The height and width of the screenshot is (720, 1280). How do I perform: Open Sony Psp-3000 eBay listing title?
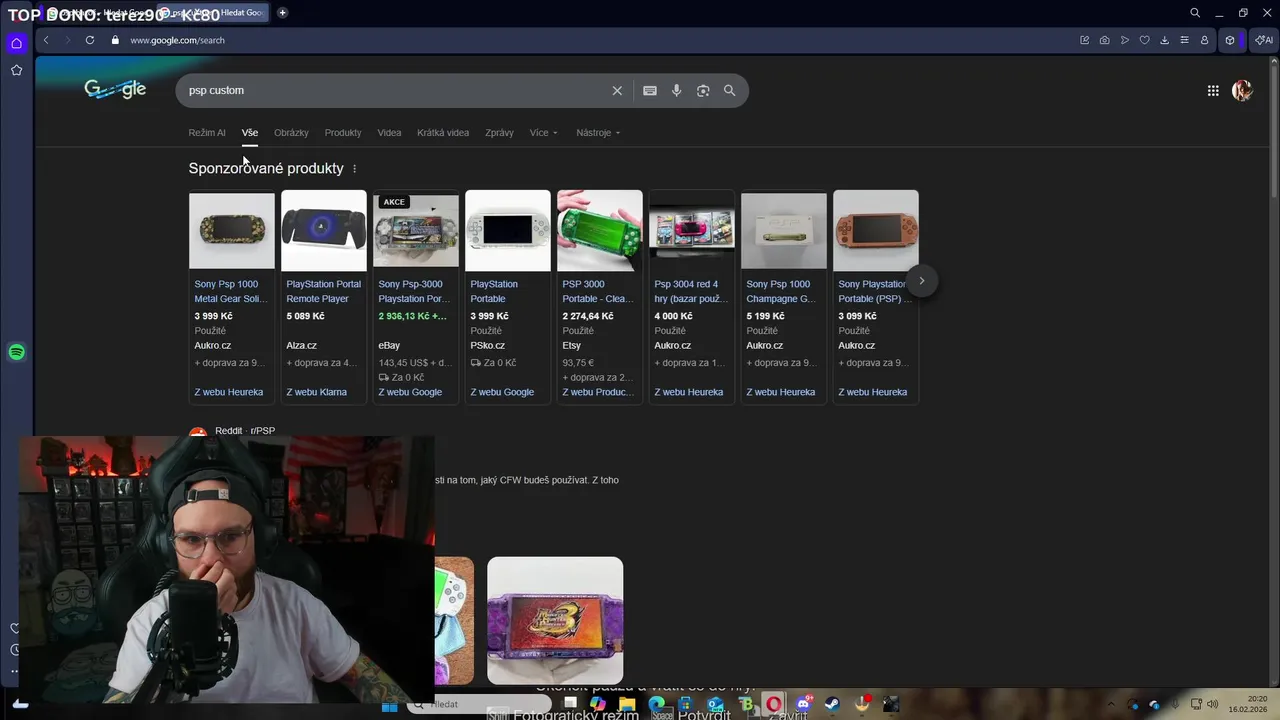pos(415,291)
